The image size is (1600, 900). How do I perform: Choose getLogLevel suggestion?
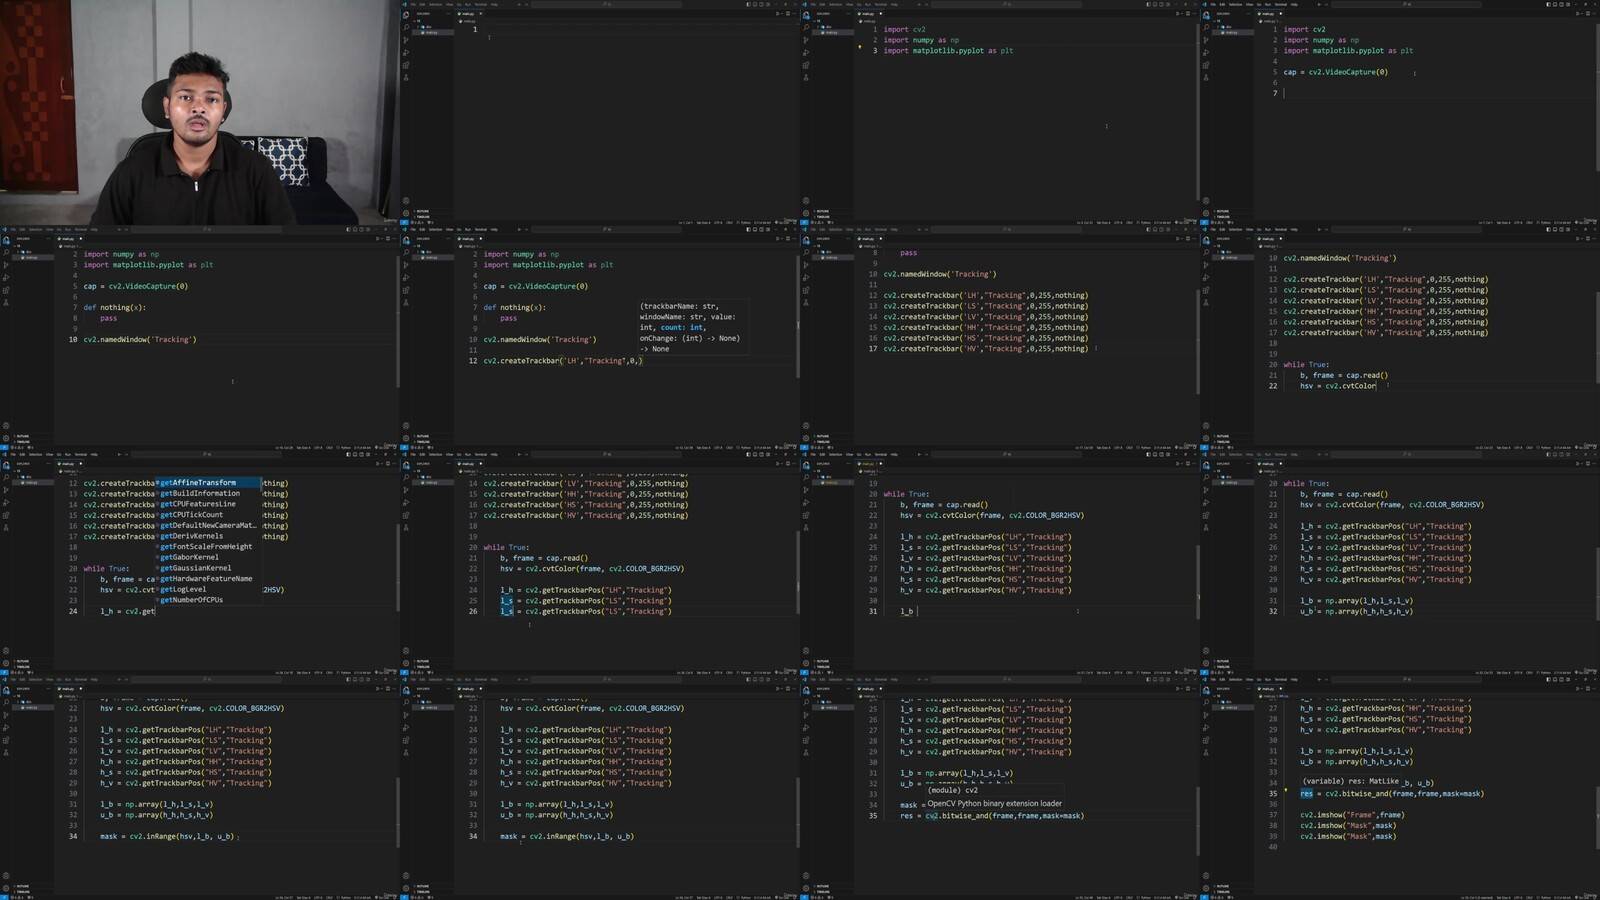(x=208, y=589)
